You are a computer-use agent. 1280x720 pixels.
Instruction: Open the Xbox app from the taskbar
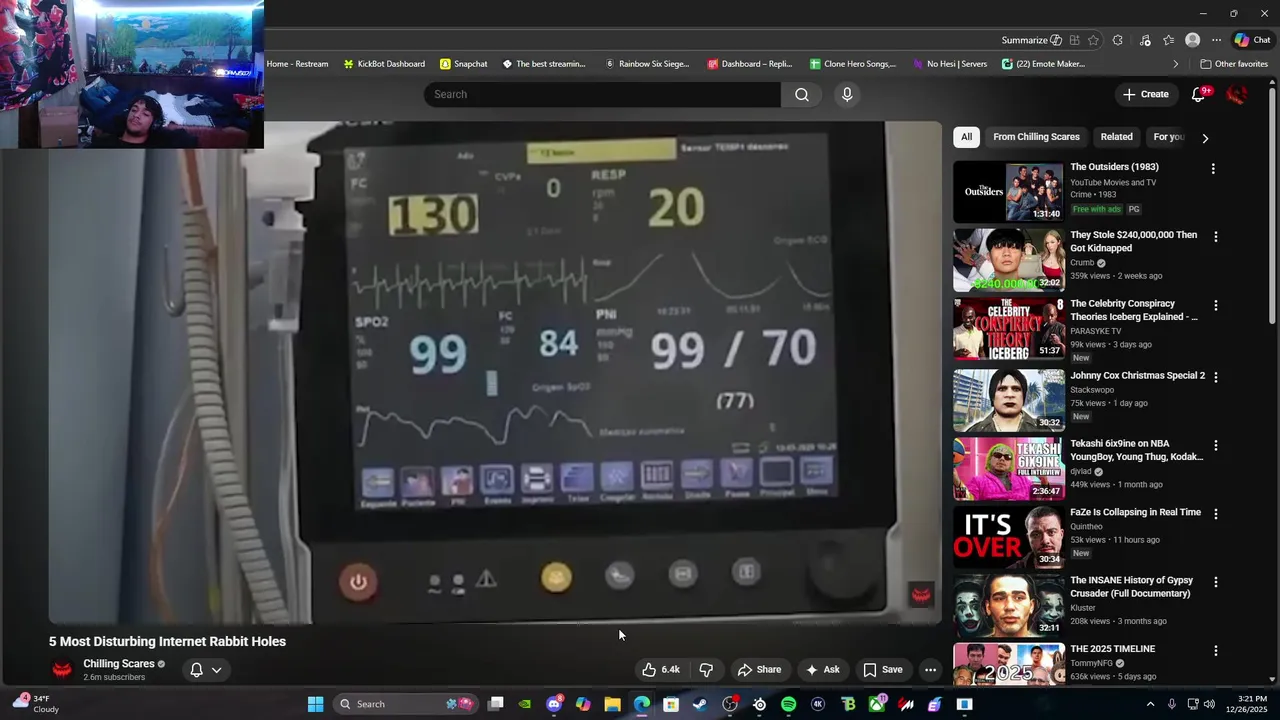[876, 704]
